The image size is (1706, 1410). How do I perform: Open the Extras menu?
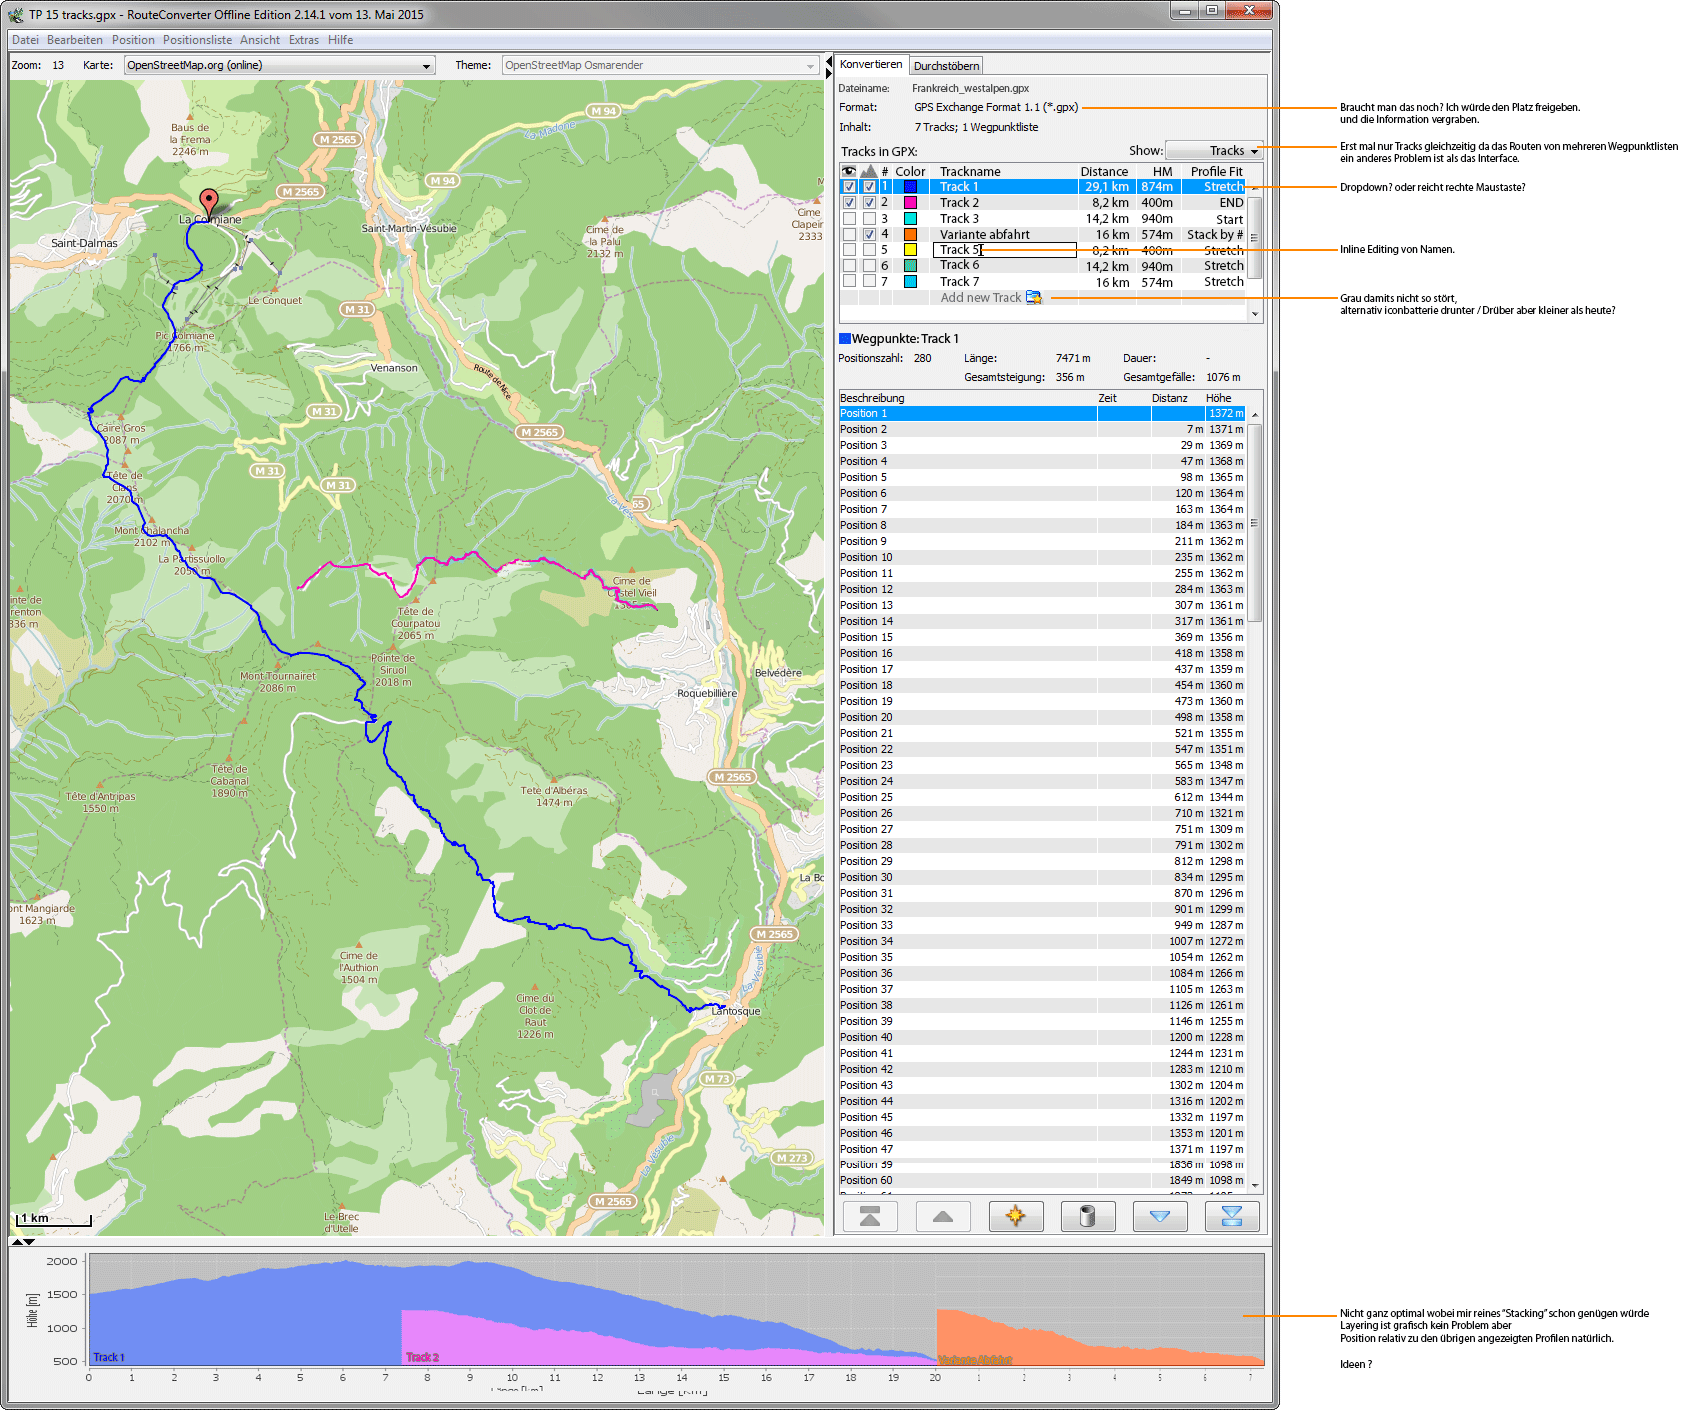(303, 40)
